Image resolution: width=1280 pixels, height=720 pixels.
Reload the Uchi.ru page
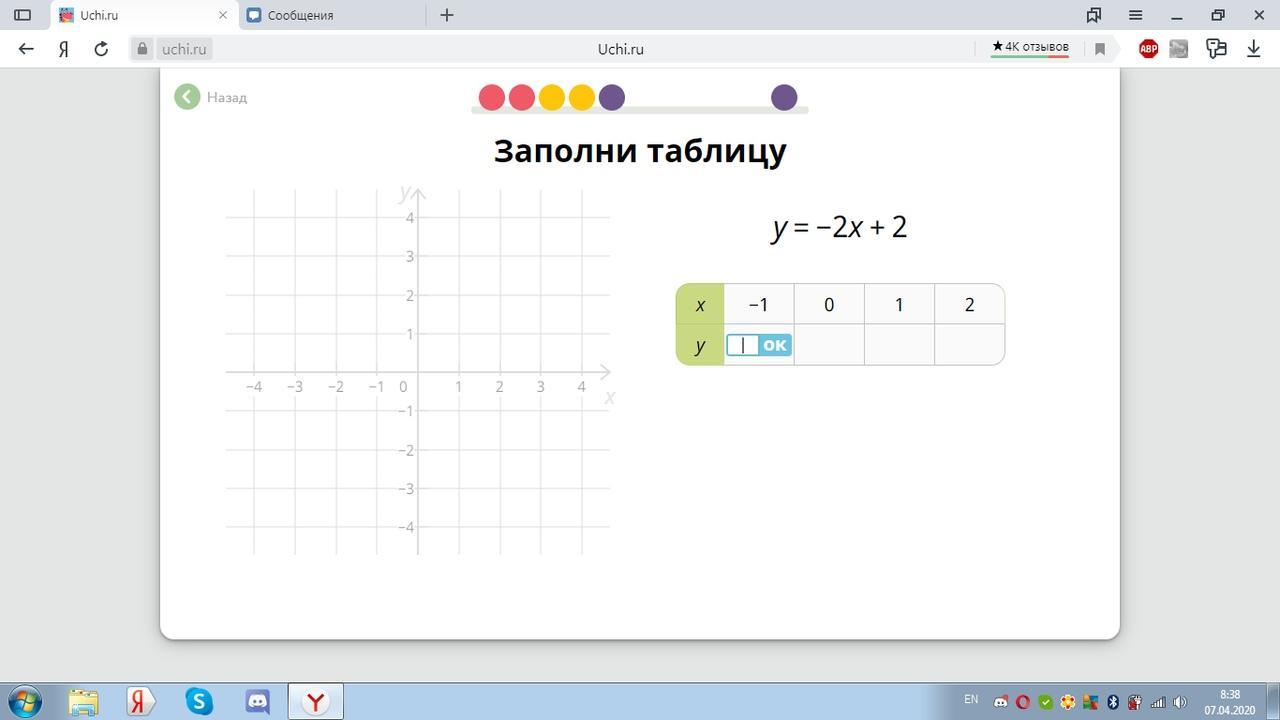[101, 48]
